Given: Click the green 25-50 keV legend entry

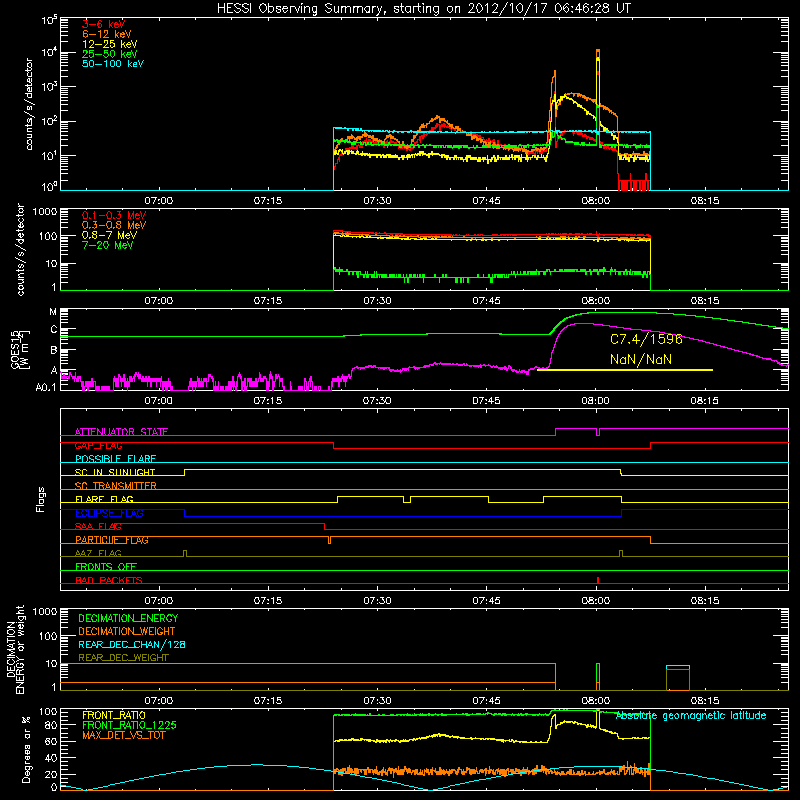Looking at the screenshot, I should (x=110, y=54).
